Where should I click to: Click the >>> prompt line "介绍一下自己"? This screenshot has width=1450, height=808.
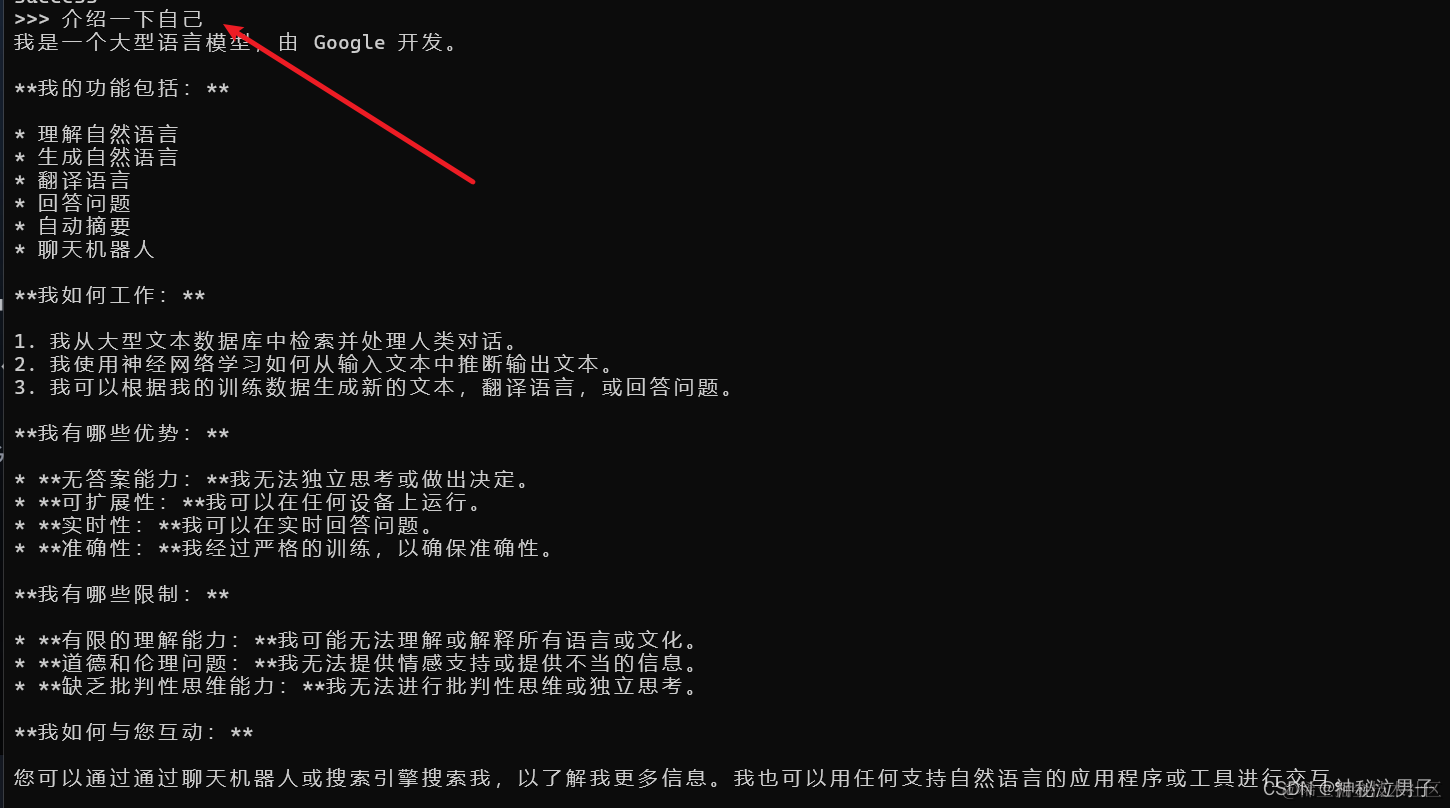pos(108,19)
